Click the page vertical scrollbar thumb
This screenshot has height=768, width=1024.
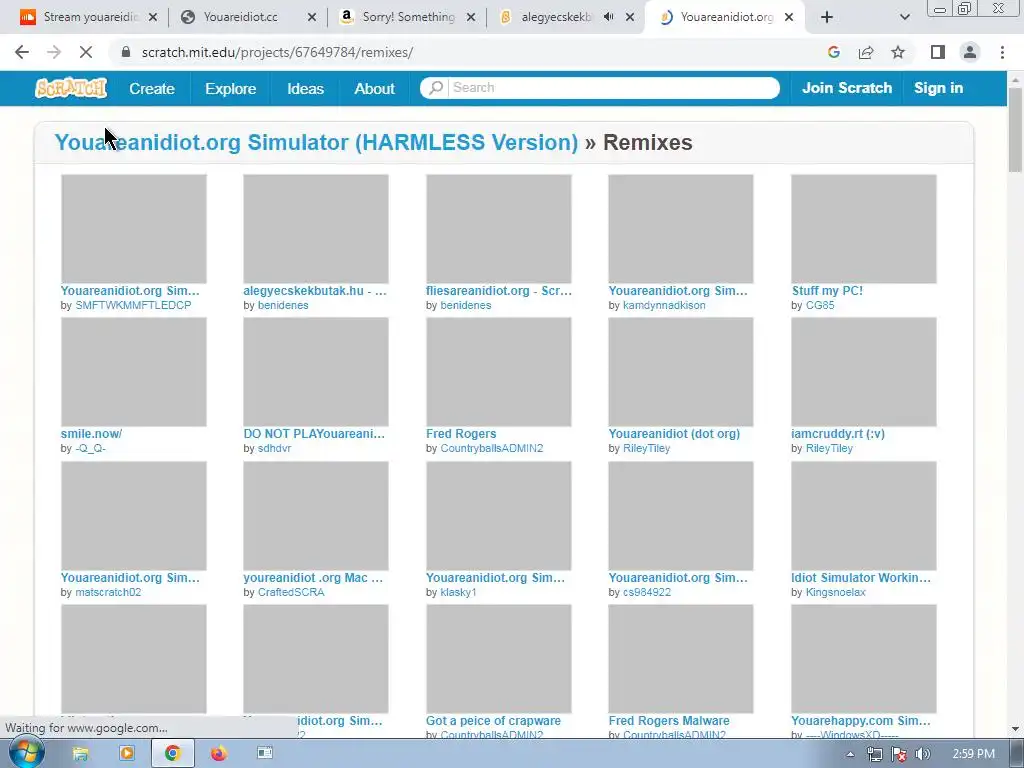point(1015,129)
